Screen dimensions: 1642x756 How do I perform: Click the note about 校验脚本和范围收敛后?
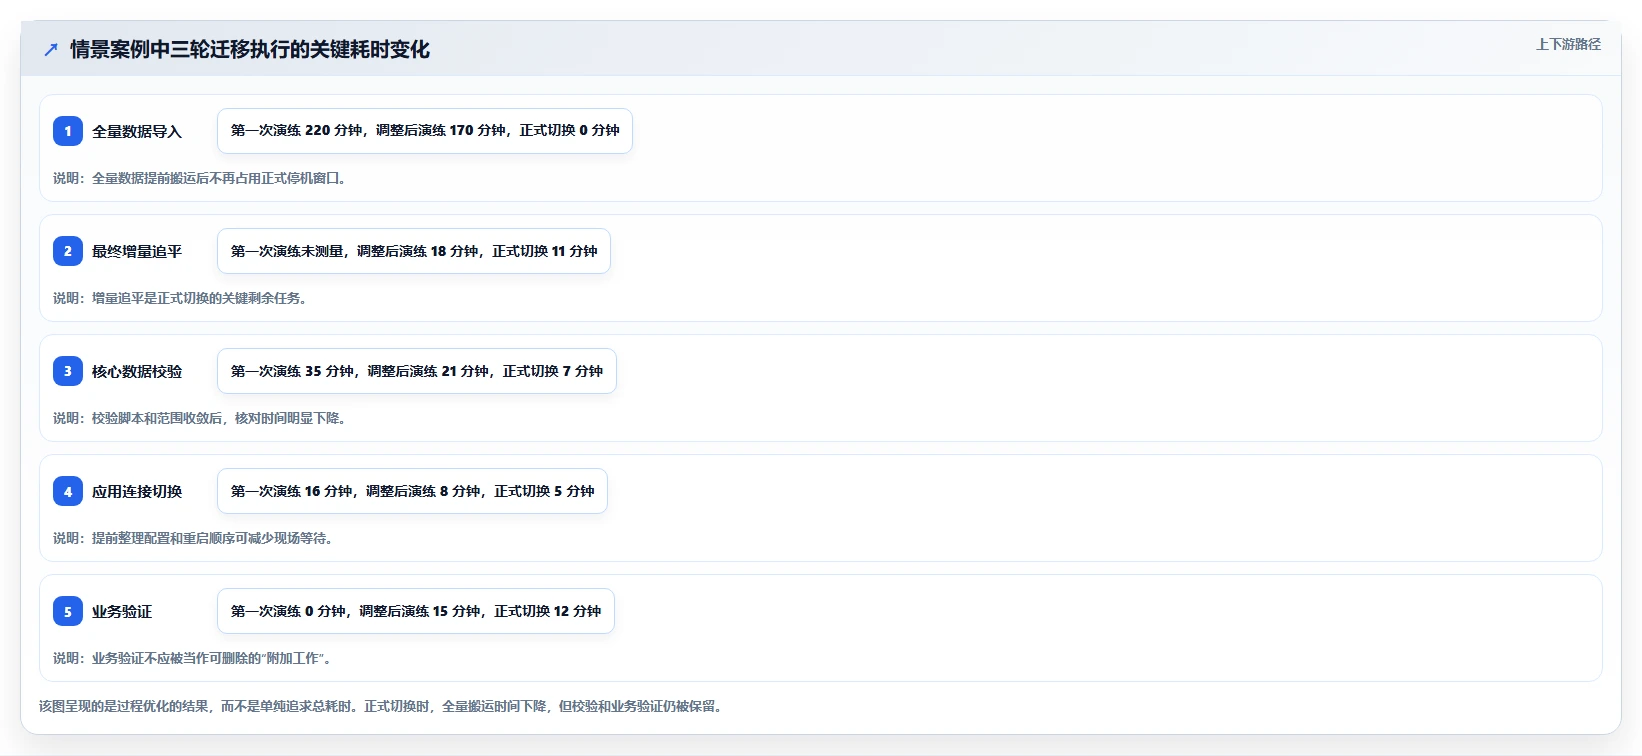[200, 418]
